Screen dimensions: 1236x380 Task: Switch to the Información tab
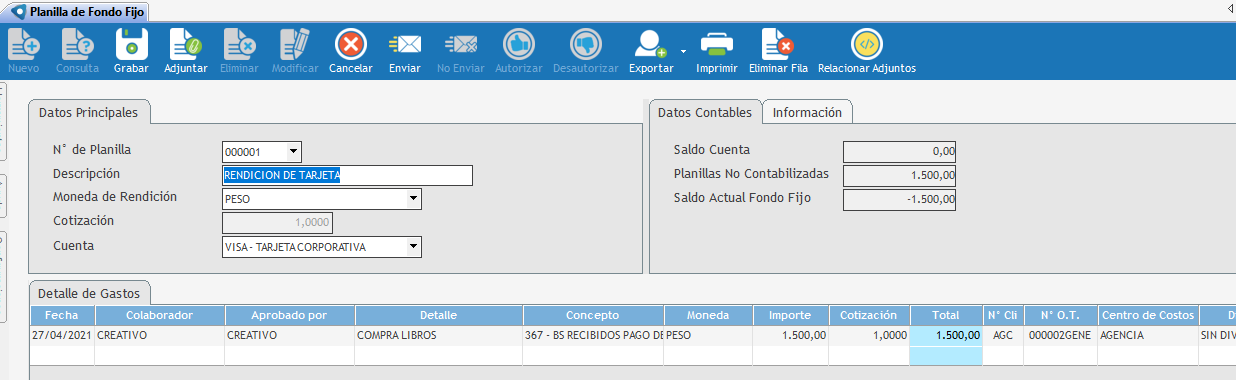[807, 113]
